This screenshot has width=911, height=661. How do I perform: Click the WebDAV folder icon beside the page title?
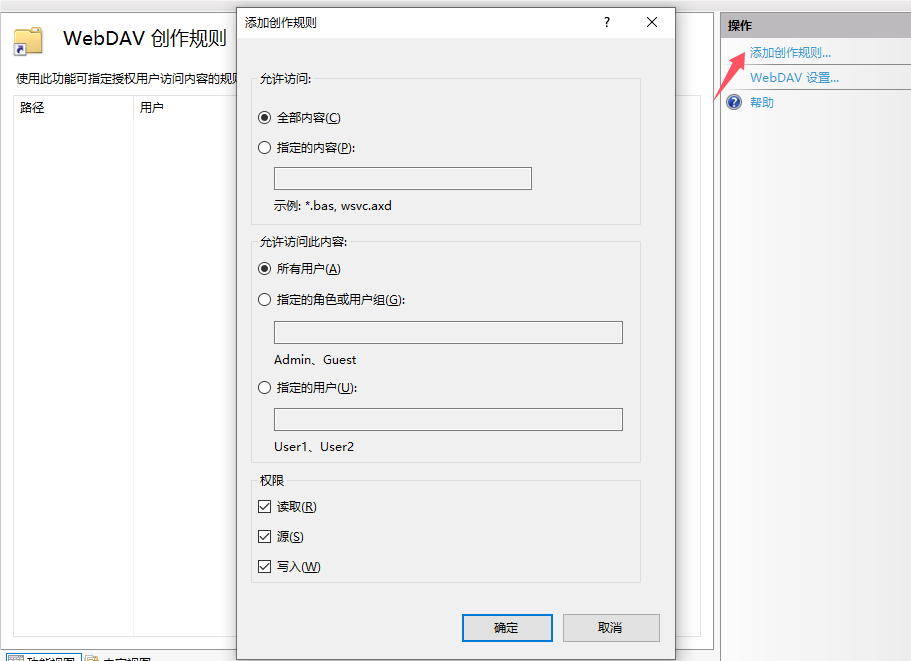tap(28, 41)
